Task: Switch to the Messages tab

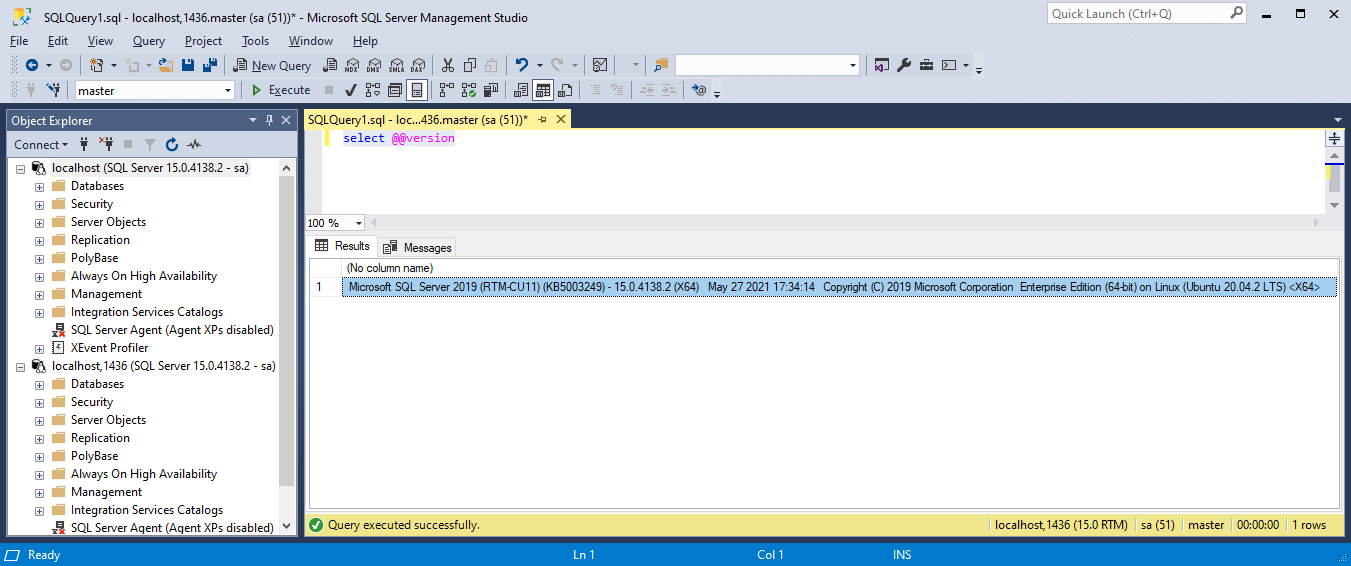Action: [x=418, y=247]
